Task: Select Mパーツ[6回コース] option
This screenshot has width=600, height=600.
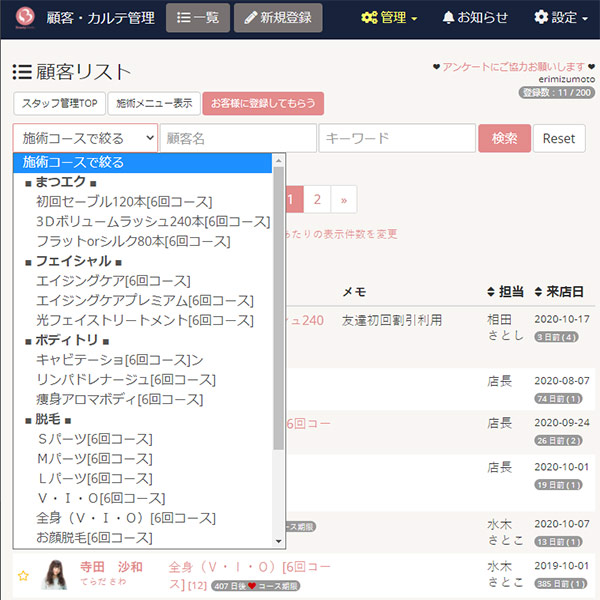Action: tap(142, 459)
